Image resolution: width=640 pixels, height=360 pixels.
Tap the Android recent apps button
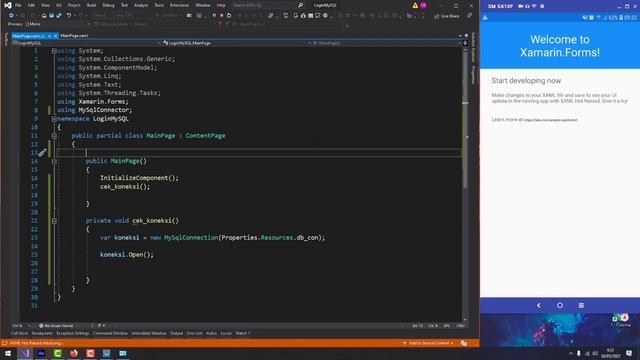point(581,305)
